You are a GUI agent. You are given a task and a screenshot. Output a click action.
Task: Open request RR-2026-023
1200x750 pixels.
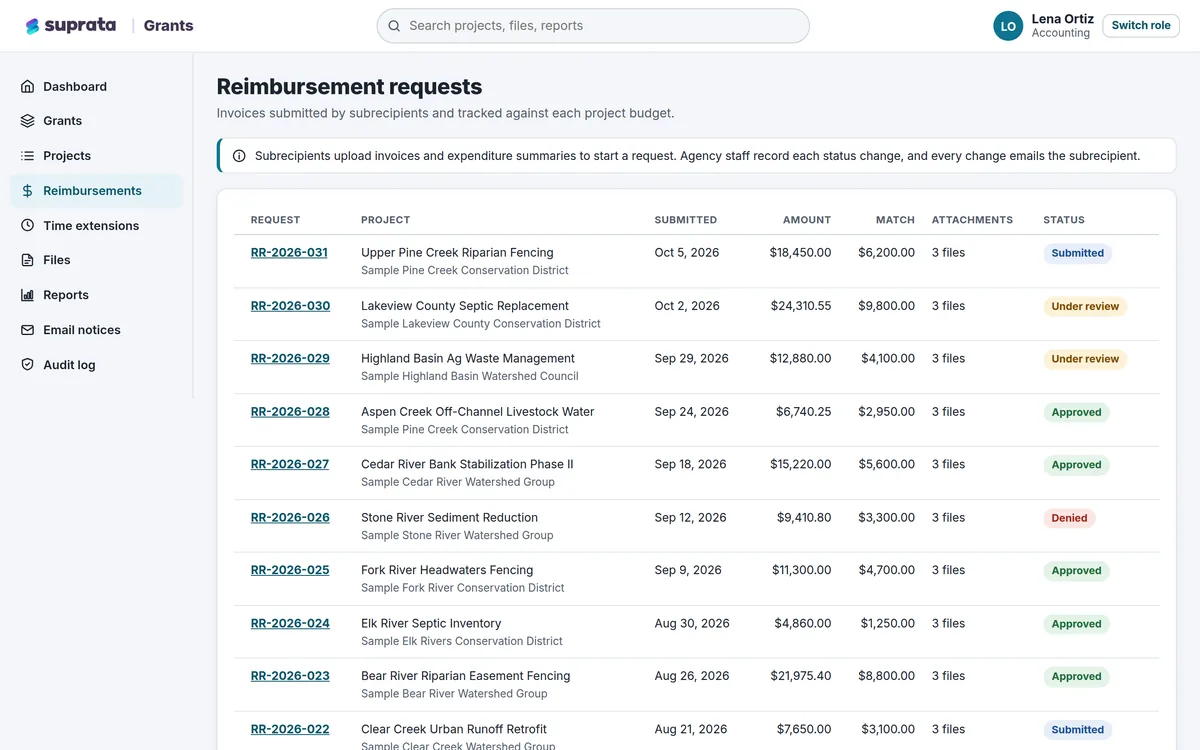click(290, 676)
